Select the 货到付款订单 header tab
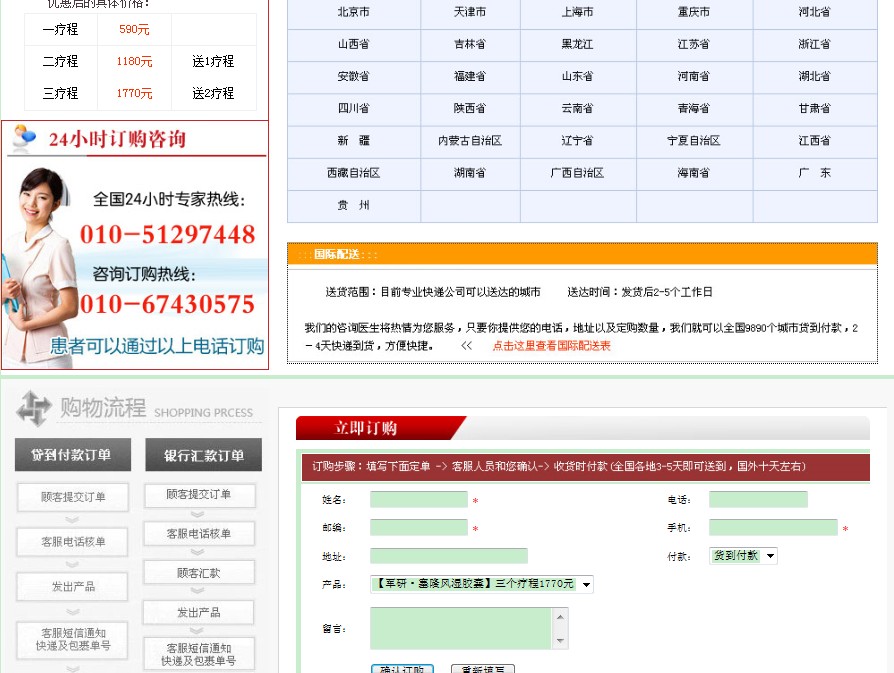This screenshot has width=894, height=673. coord(70,455)
